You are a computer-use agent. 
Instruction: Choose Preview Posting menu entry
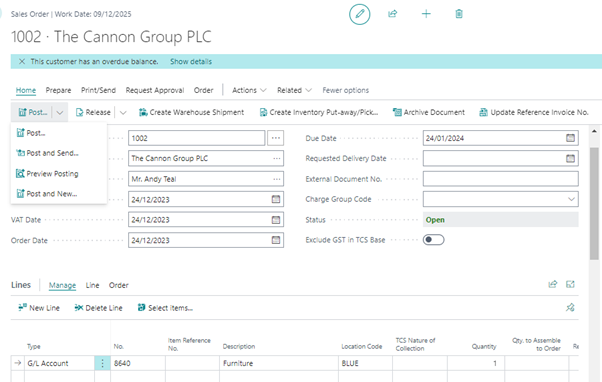click(x=58, y=174)
